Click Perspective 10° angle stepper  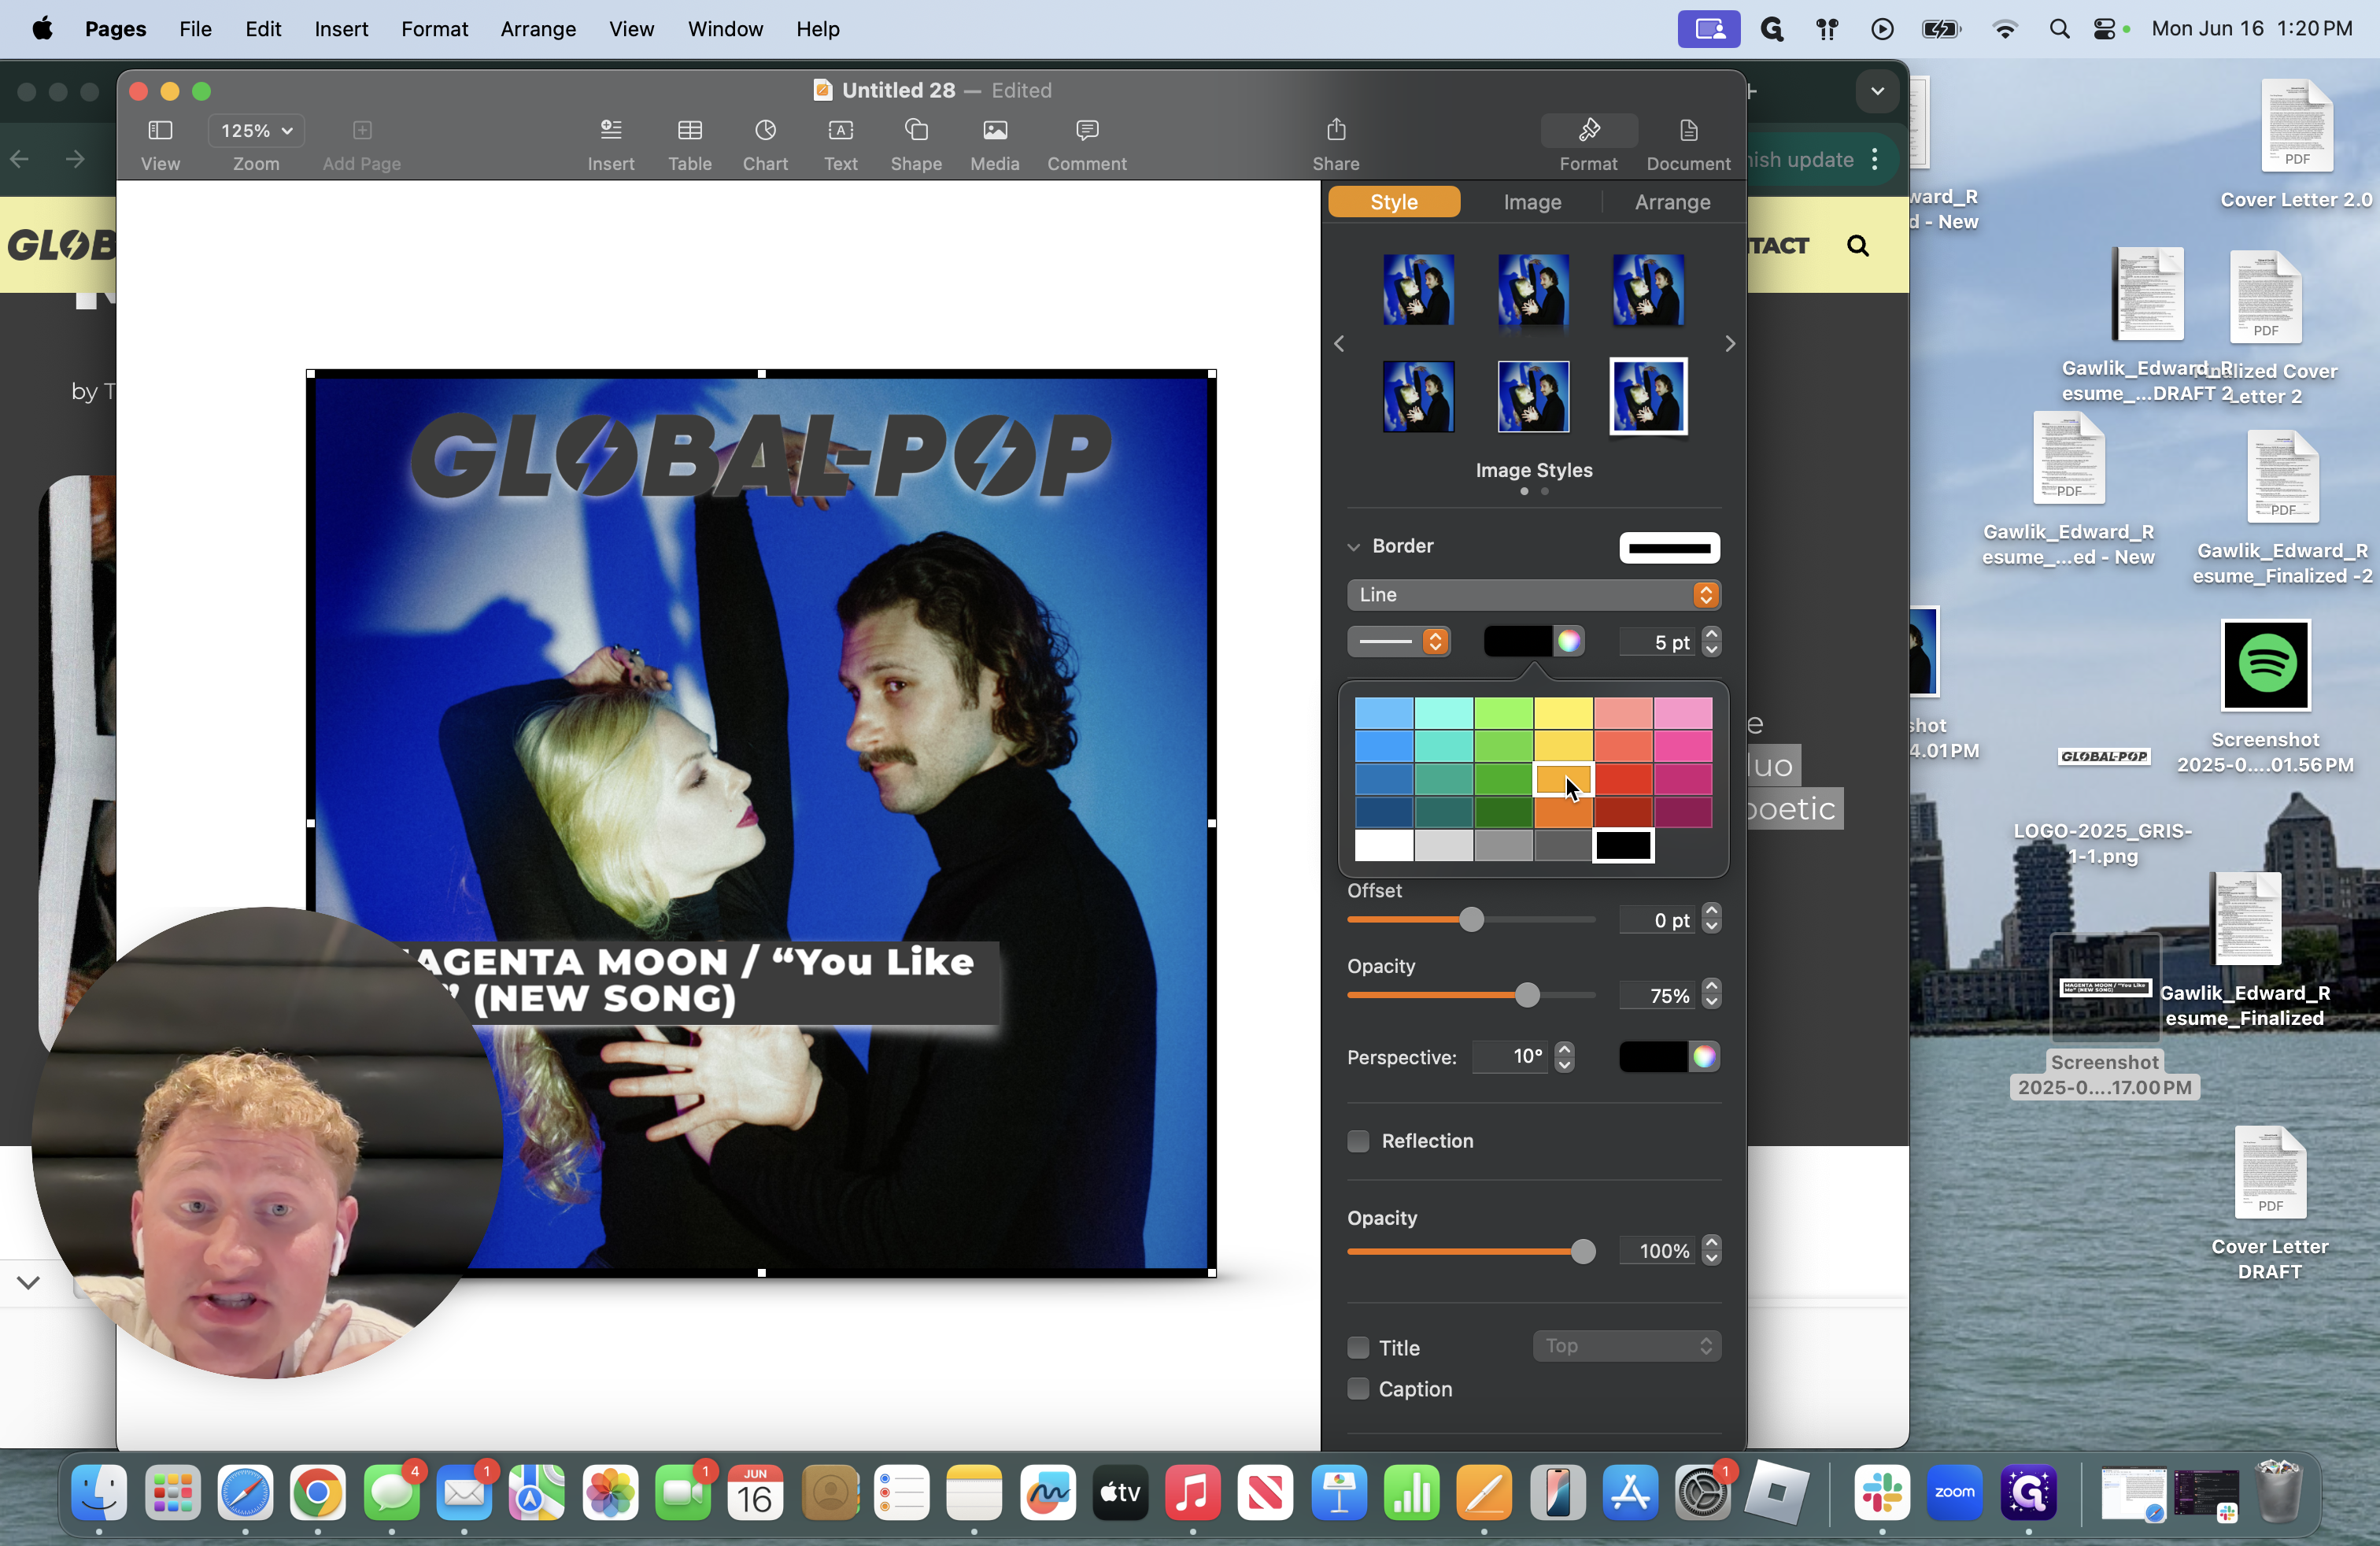coord(1565,1056)
